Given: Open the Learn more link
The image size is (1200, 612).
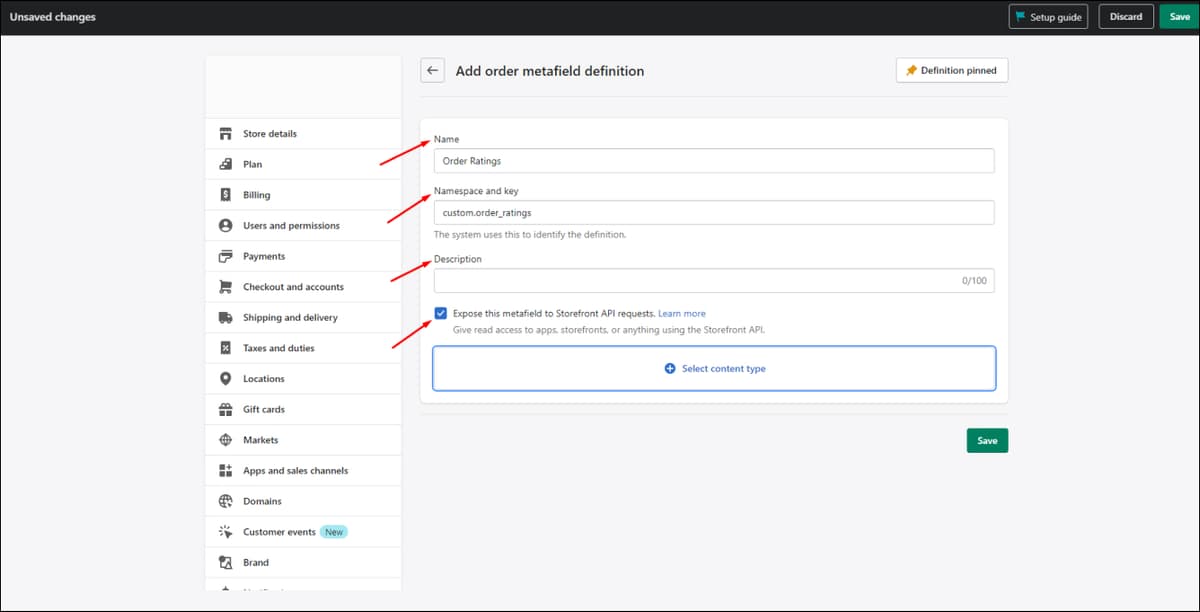Looking at the screenshot, I should (x=682, y=314).
